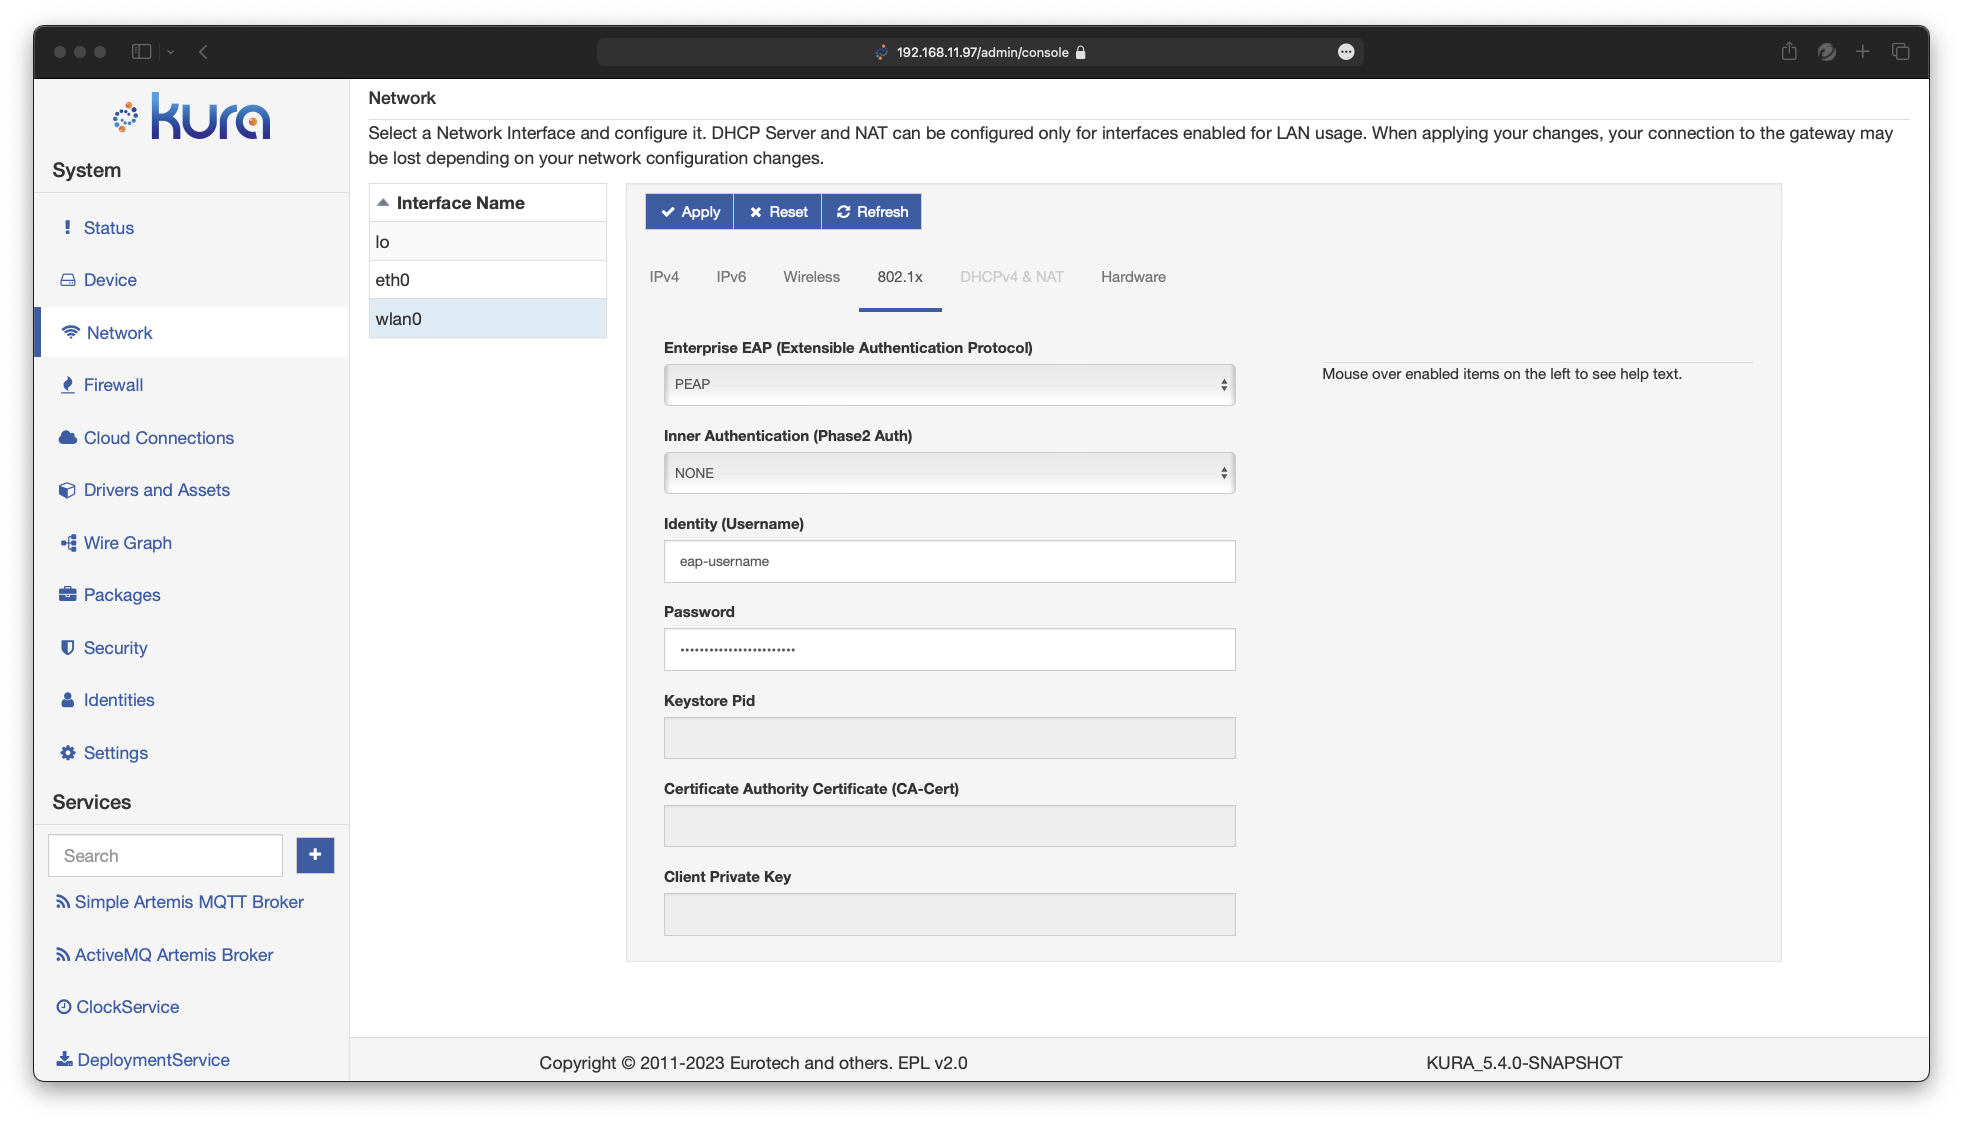Click the Keystore Pid field
The image size is (1963, 1123).
point(949,738)
